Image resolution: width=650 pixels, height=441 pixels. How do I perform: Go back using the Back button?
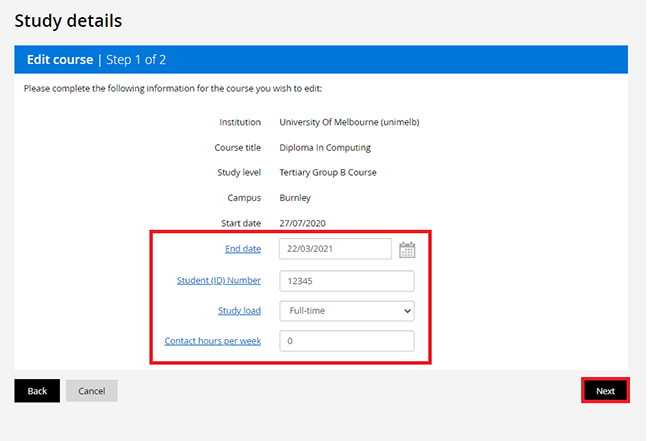(x=37, y=391)
